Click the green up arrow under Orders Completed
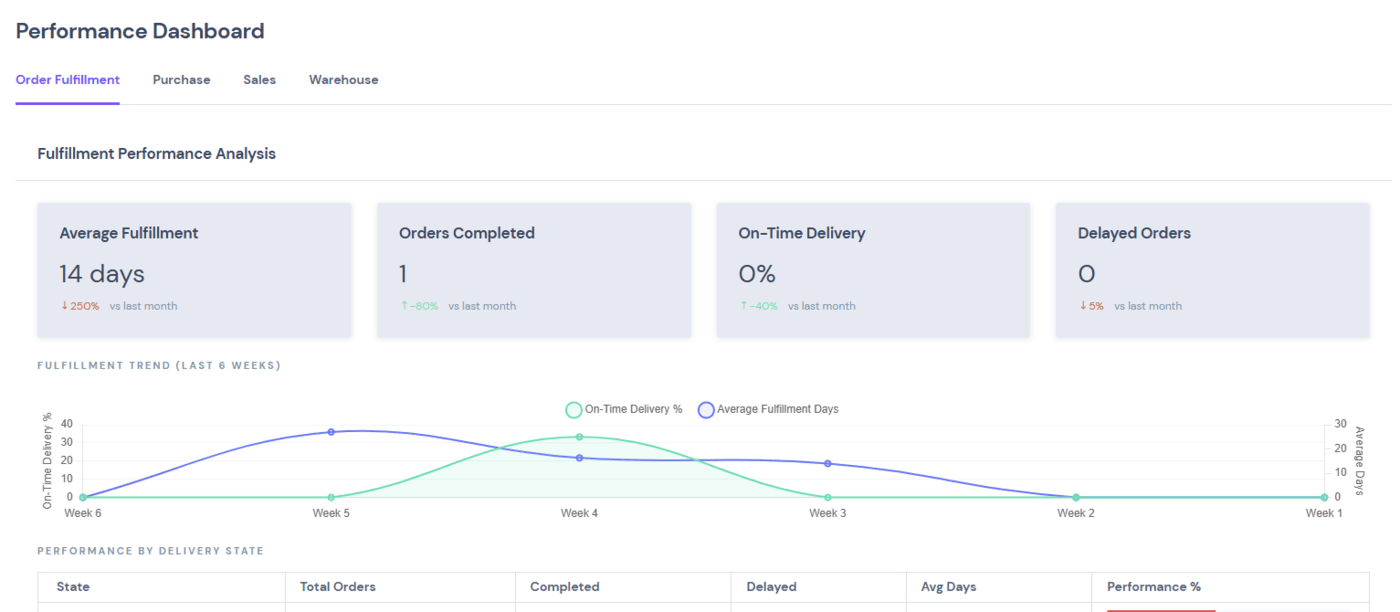Screen dimensions: 1400x612 [404, 306]
